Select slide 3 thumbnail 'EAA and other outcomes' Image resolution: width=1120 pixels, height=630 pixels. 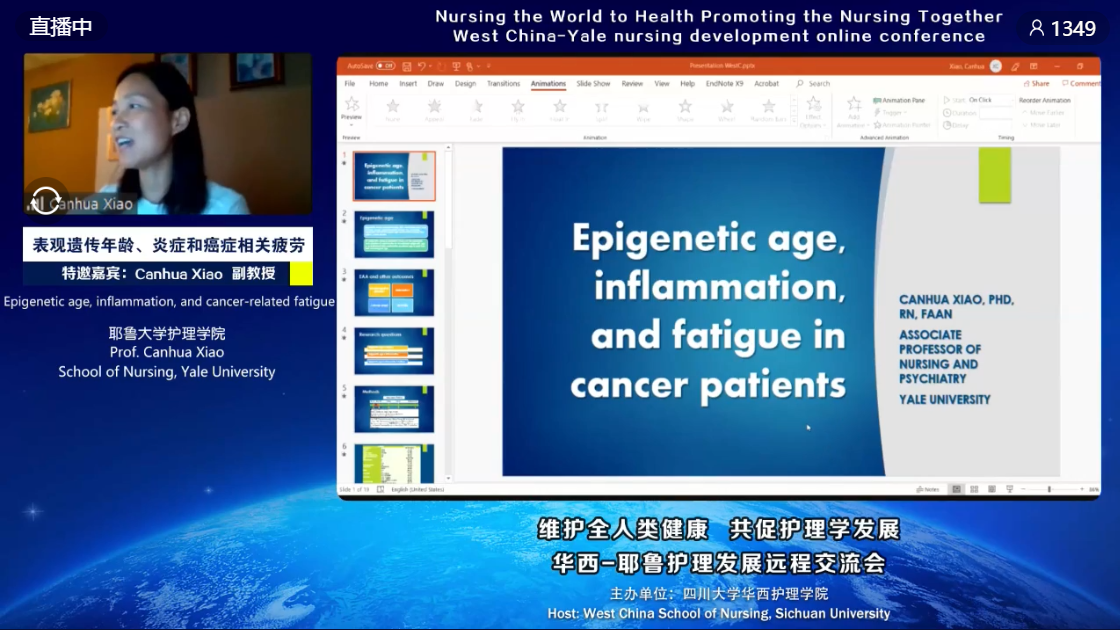coord(394,293)
